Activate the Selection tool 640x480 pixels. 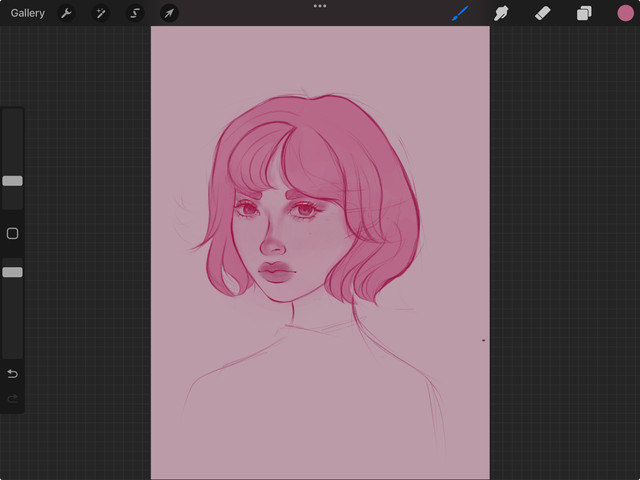(134, 13)
